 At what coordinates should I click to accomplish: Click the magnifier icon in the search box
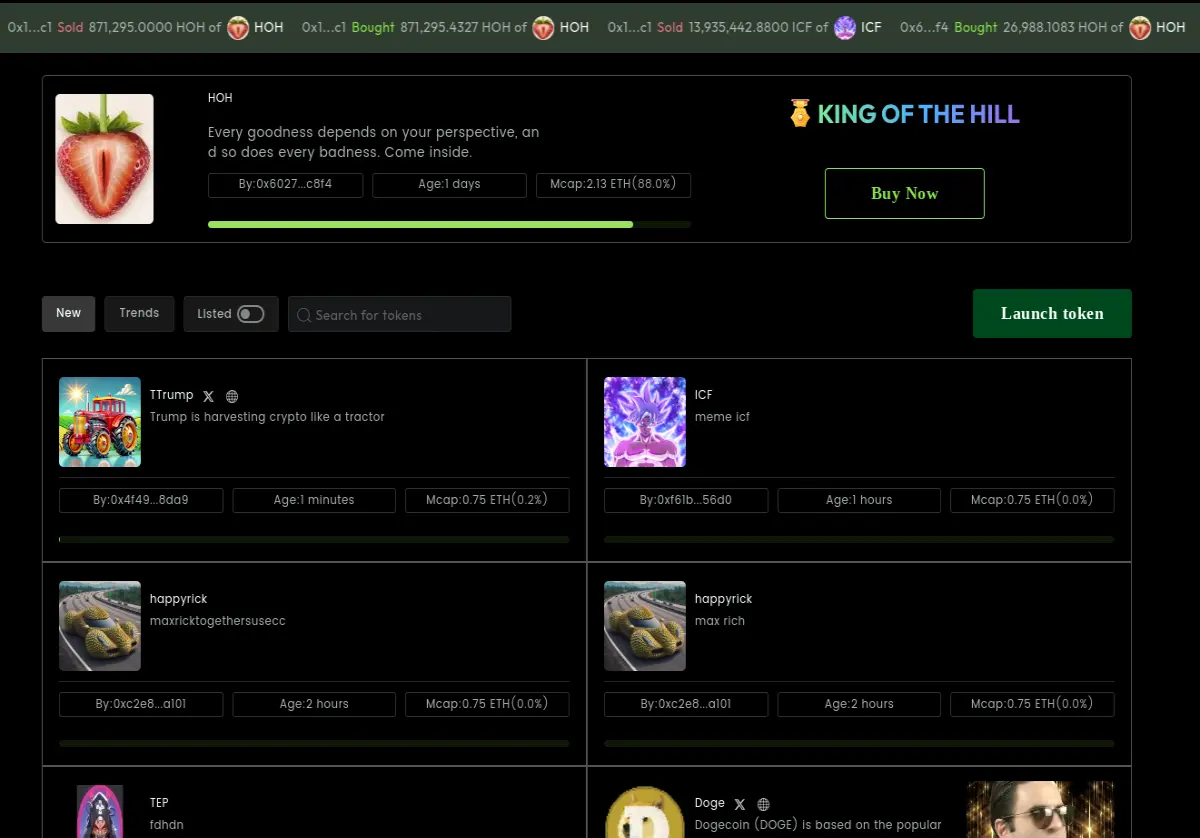304,315
